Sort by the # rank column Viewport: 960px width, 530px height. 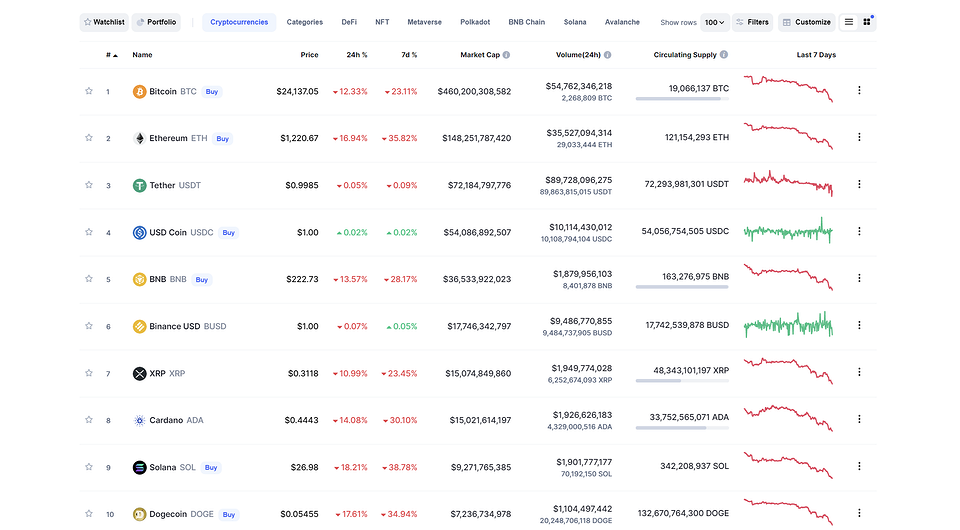[111, 55]
